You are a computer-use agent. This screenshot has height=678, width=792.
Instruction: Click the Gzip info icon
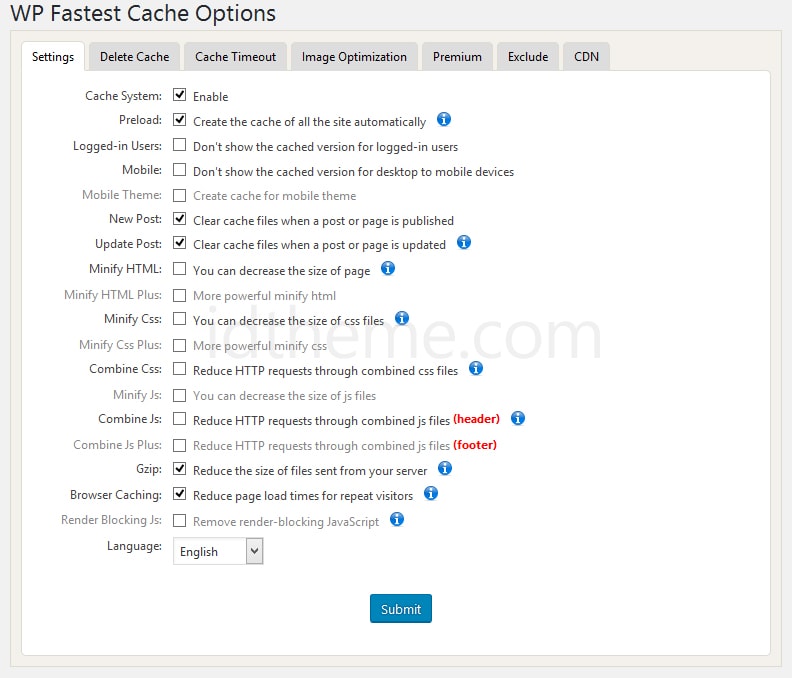444,468
